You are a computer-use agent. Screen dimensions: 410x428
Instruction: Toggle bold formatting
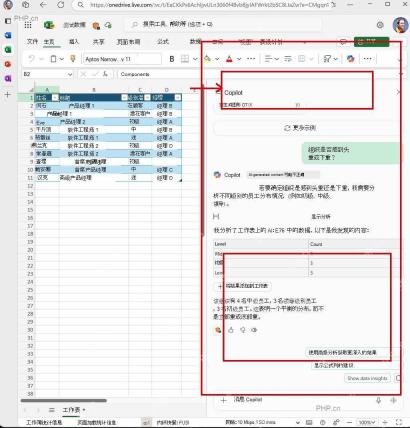(172, 59)
